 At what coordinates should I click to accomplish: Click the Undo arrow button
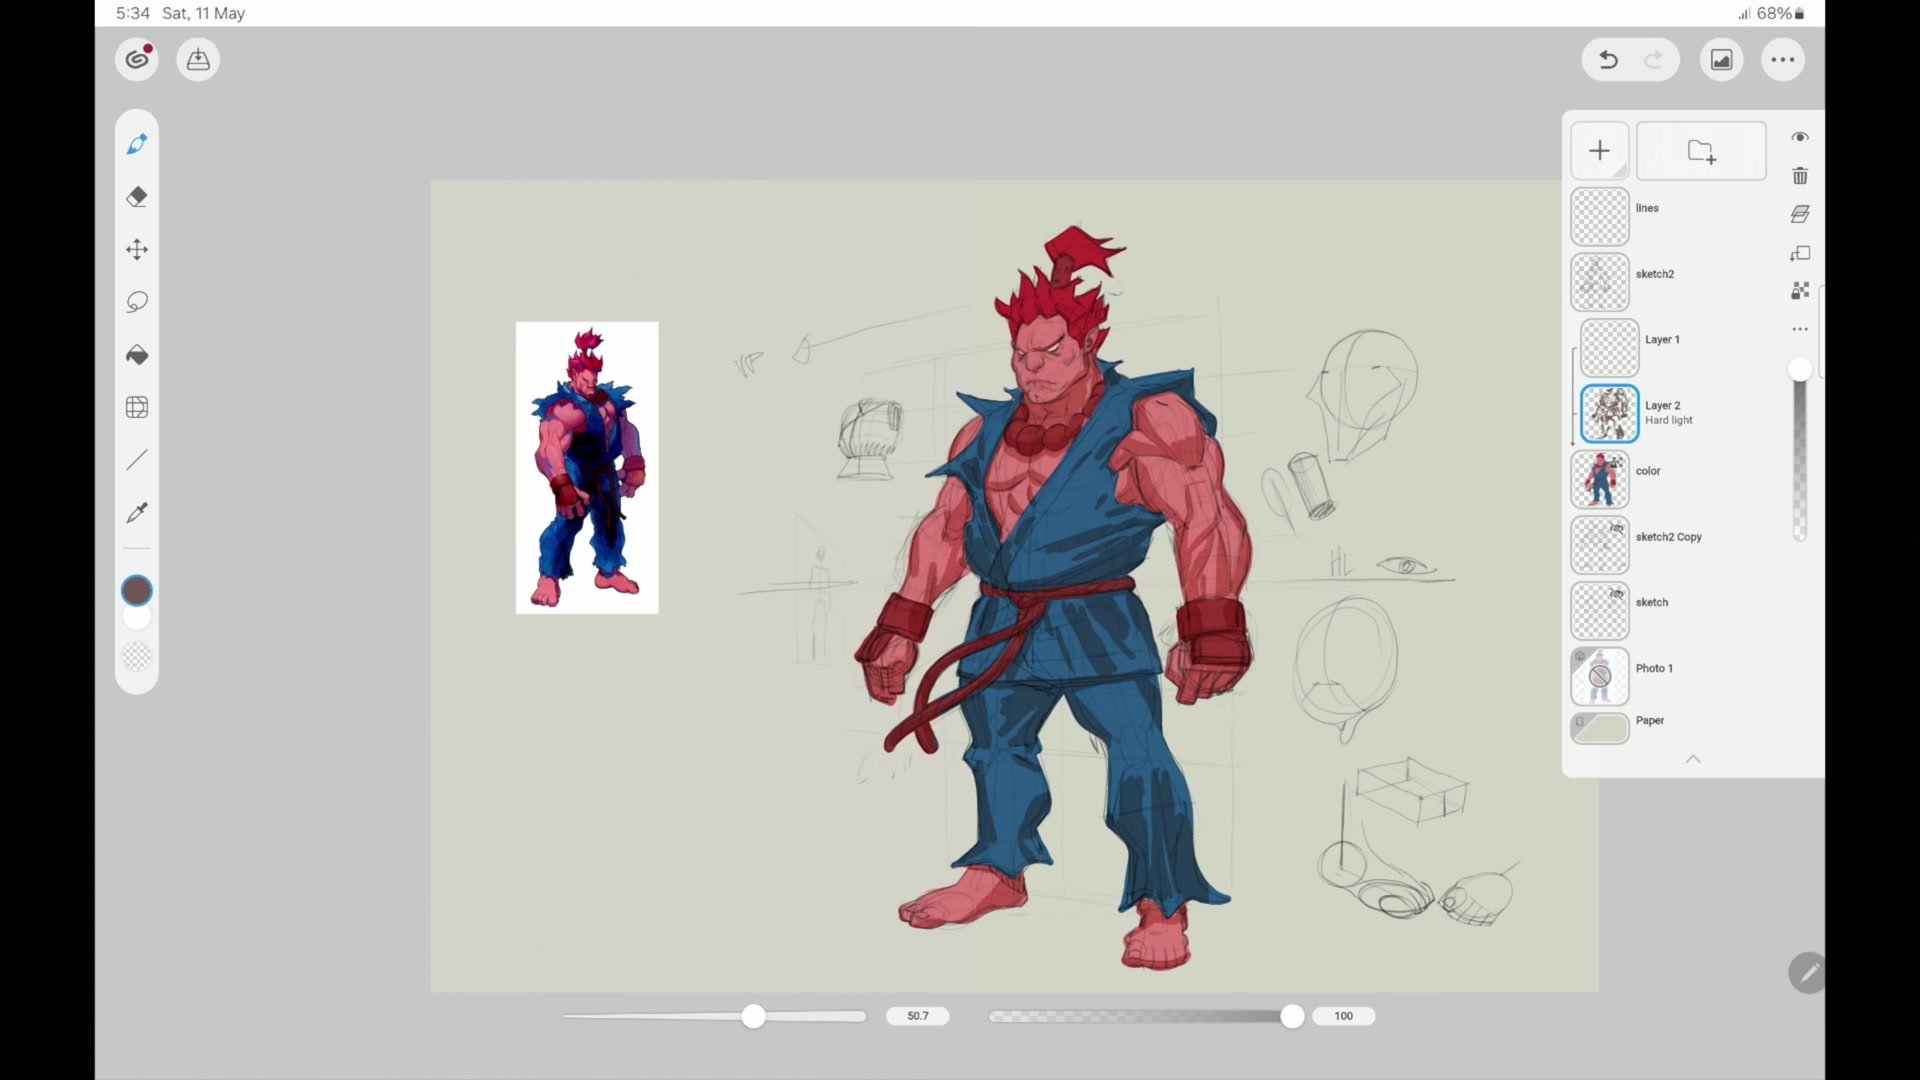1608,60
